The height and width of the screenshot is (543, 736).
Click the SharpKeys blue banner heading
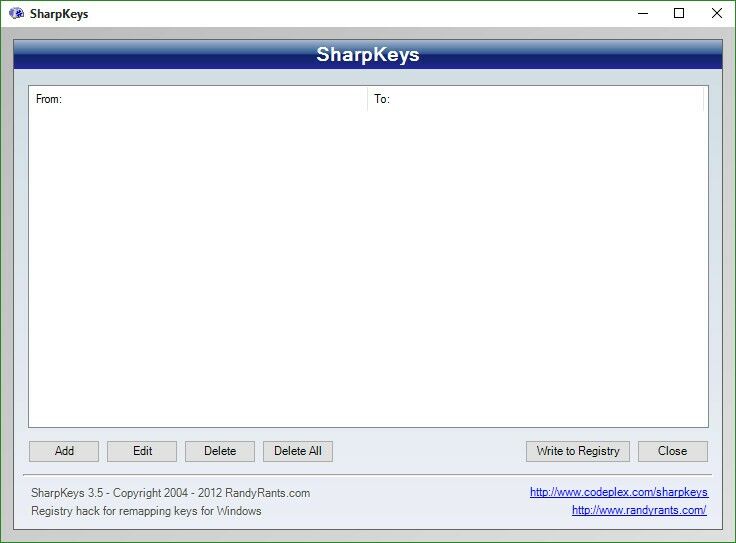click(x=368, y=54)
